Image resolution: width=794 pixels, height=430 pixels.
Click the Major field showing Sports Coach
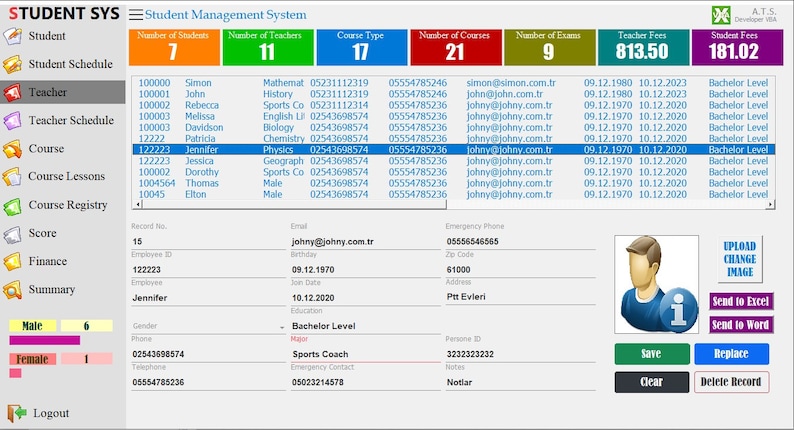point(365,354)
